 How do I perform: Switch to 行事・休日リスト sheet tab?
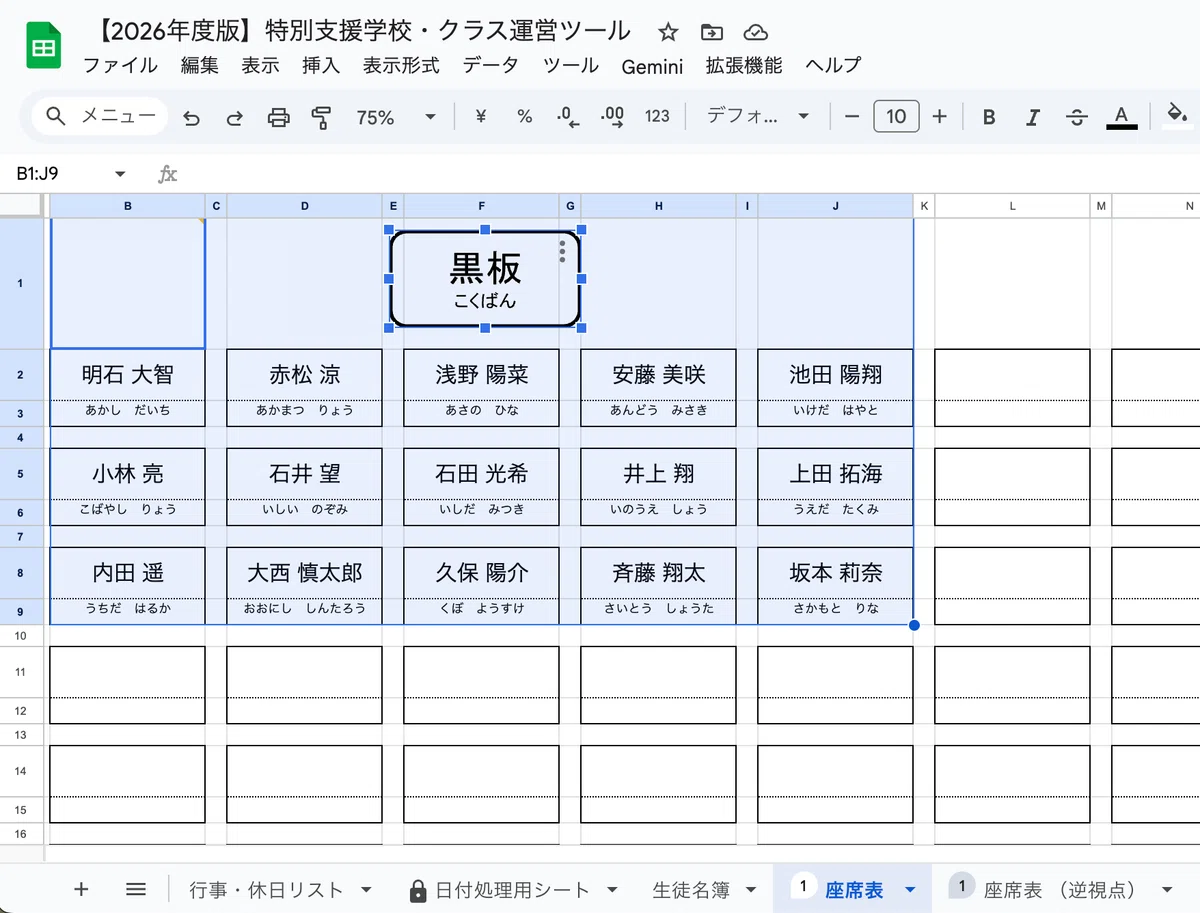click(266, 889)
